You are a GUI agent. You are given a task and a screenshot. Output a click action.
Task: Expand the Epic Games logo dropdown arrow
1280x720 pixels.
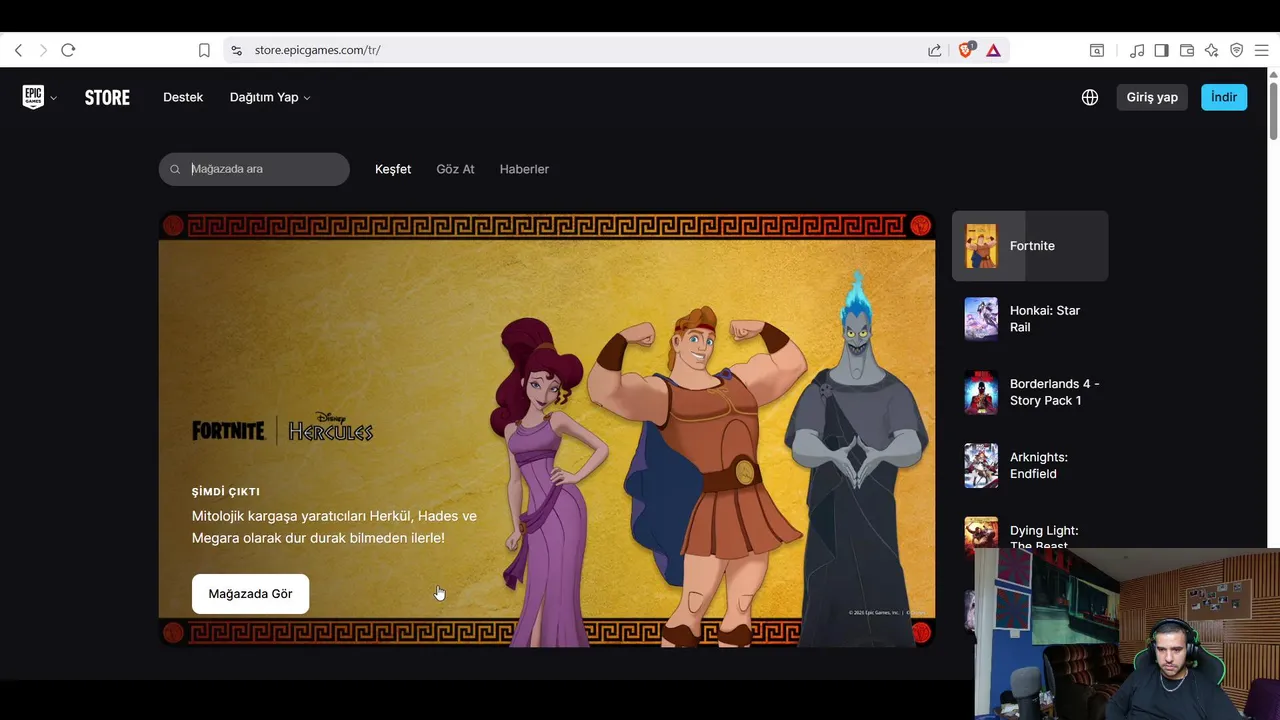53,98
